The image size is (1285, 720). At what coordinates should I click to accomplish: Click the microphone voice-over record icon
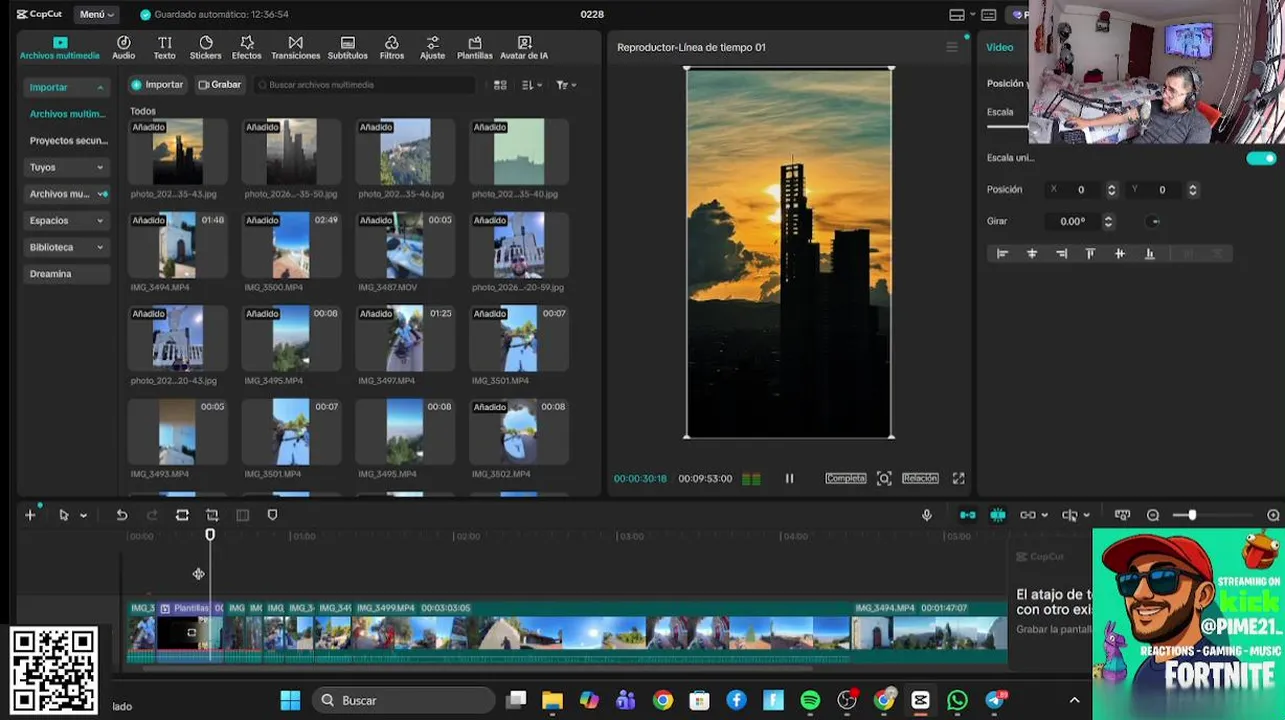point(926,515)
